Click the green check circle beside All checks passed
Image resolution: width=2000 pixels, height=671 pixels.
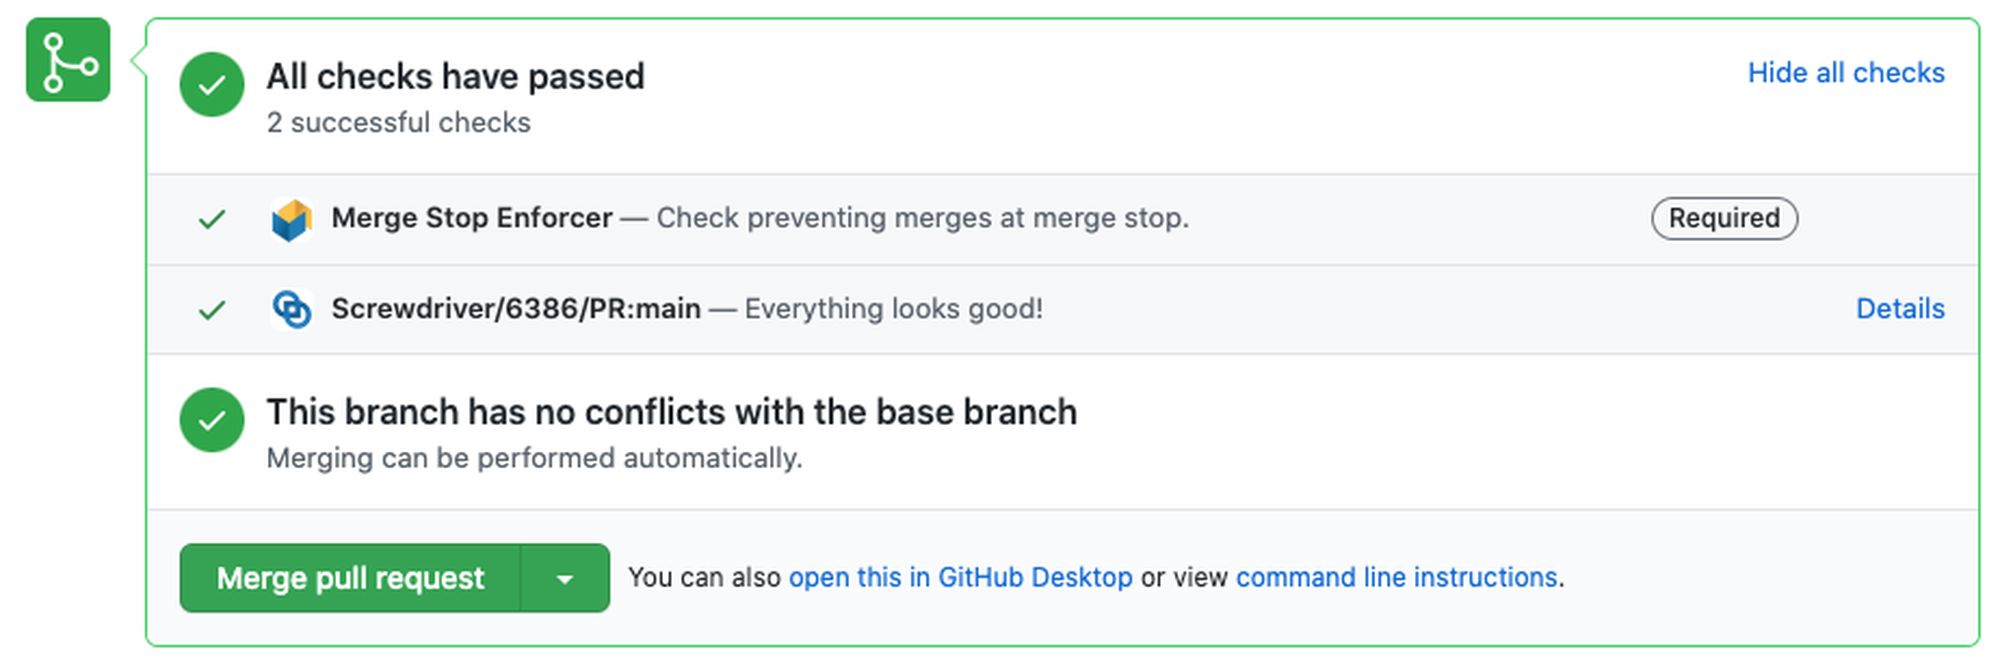(212, 85)
